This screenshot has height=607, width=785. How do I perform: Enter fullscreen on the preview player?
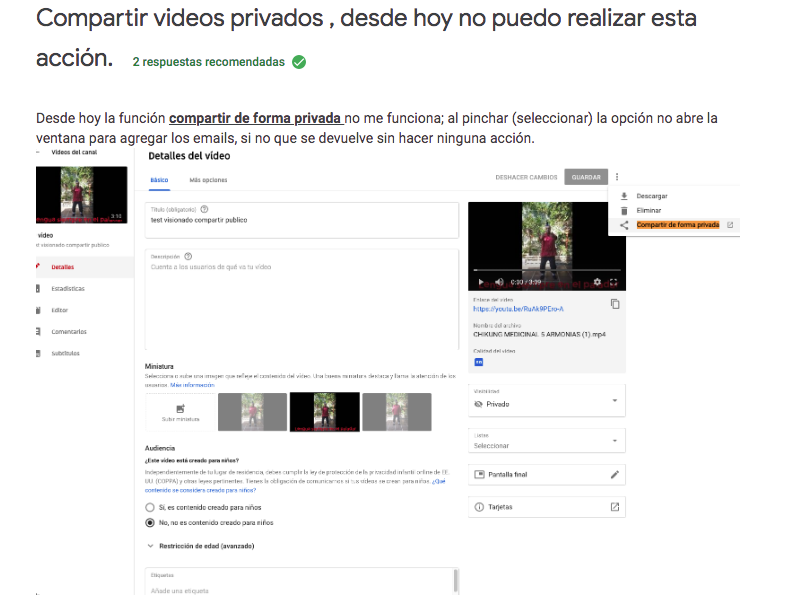(x=613, y=282)
